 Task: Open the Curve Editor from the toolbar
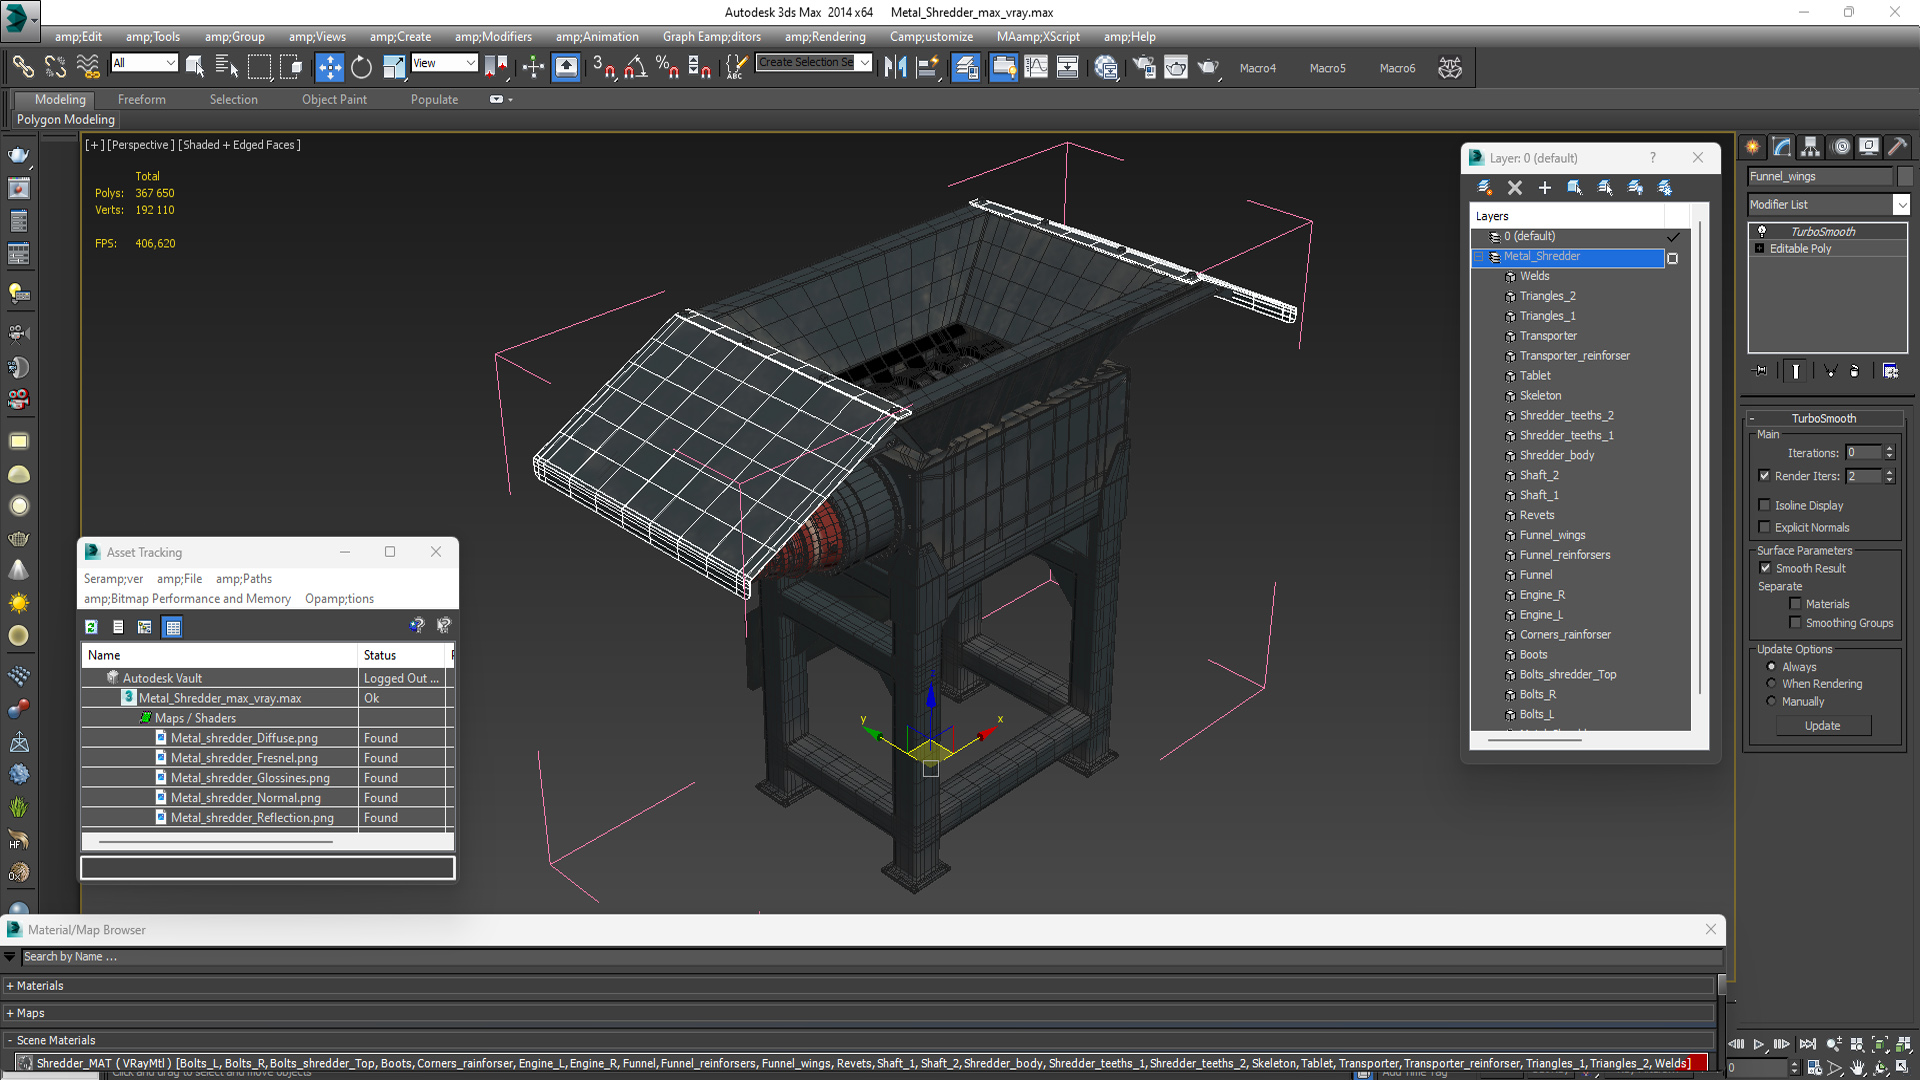click(1036, 67)
